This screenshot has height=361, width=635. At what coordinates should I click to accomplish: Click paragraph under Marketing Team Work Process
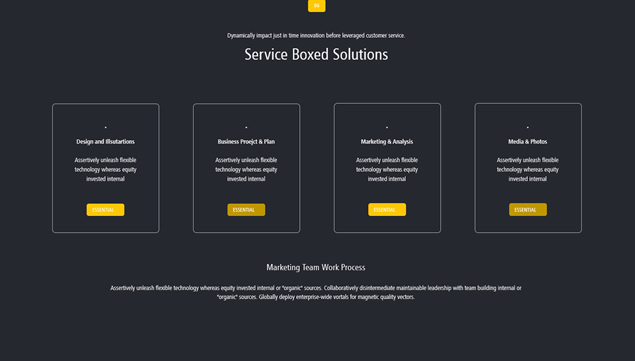[316, 293]
